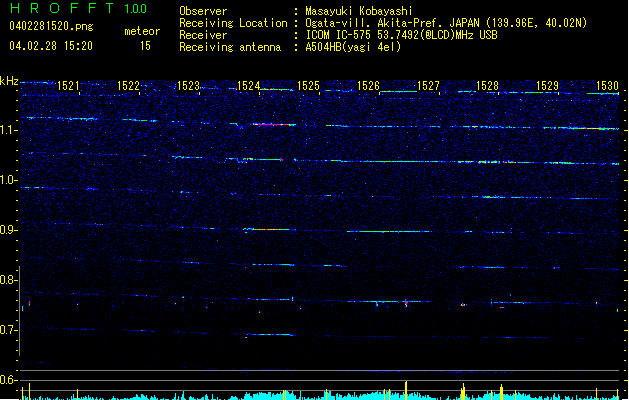This screenshot has height=400, width=629.
Task: Click the 0.6 kHz frequency axis label
Action: (x=9, y=380)
